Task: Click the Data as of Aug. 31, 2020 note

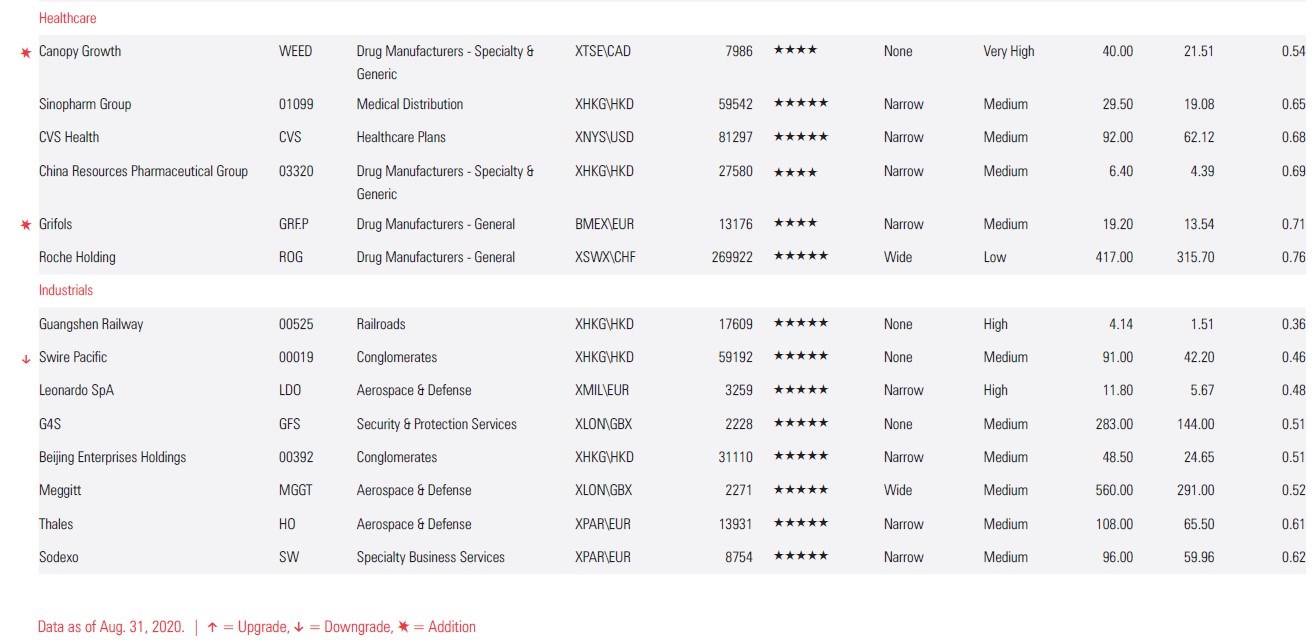Action: point(111,627)
